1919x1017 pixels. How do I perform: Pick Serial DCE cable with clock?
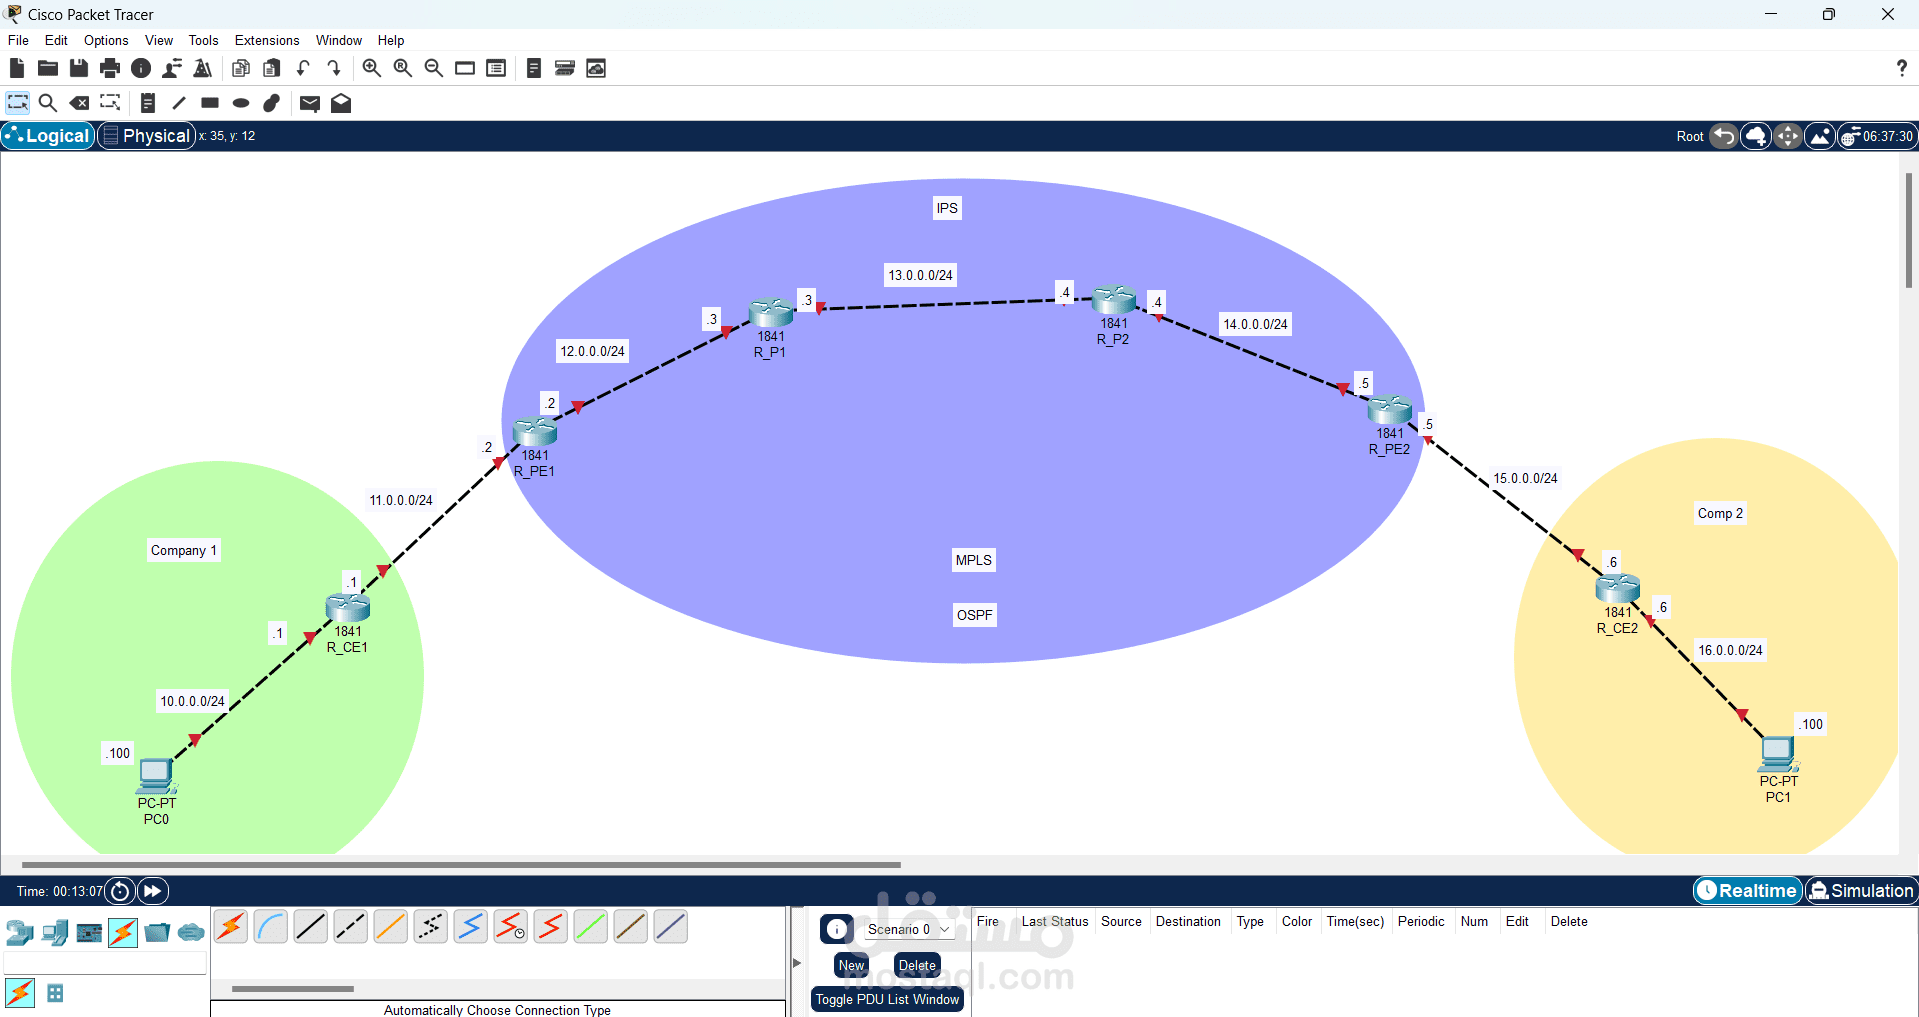coord(511,927)
